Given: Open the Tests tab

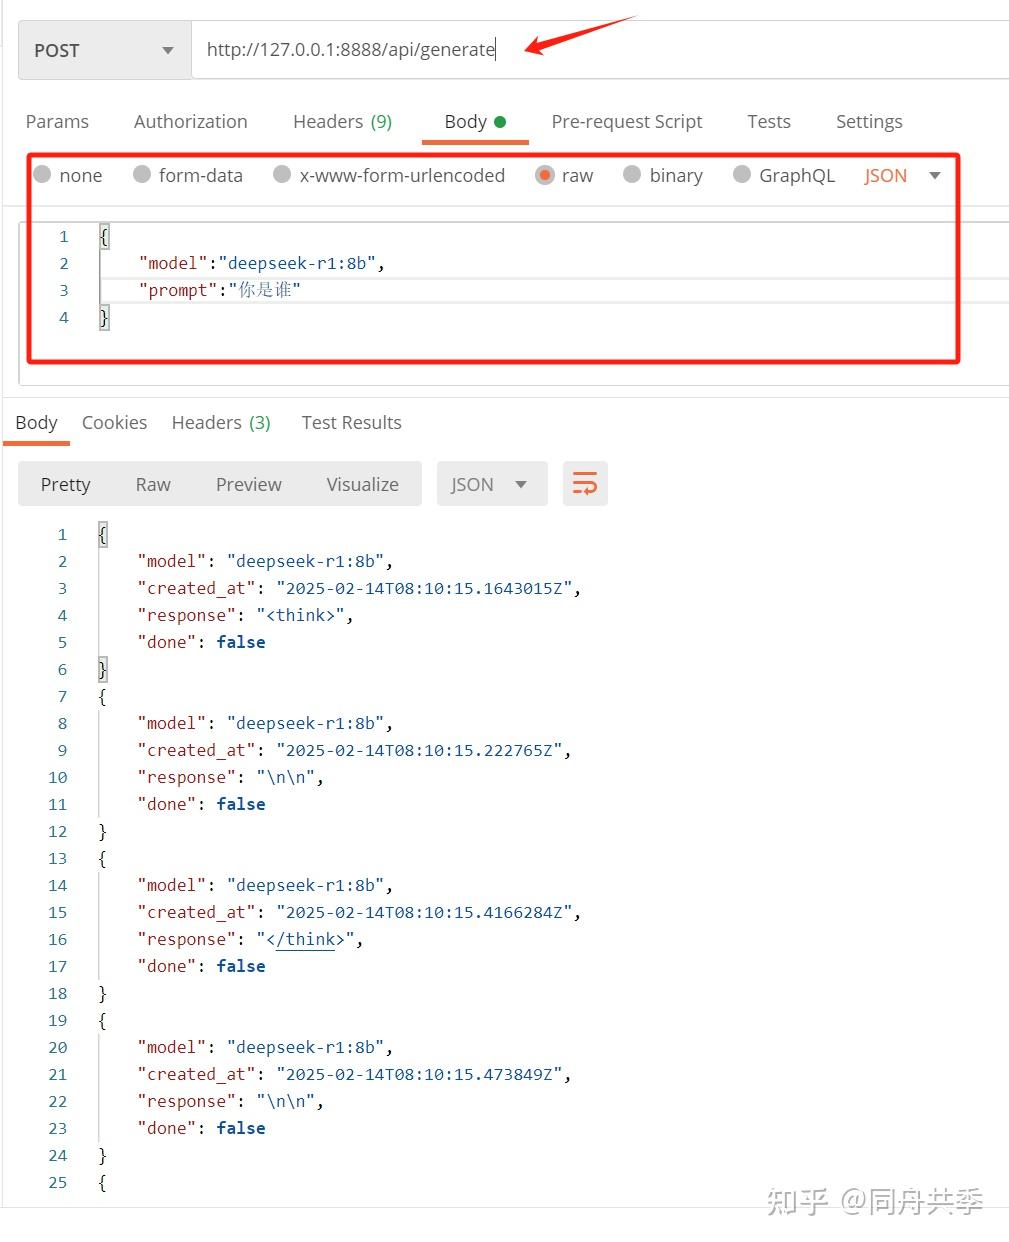Looking at the screenshot, I should 769,122.
